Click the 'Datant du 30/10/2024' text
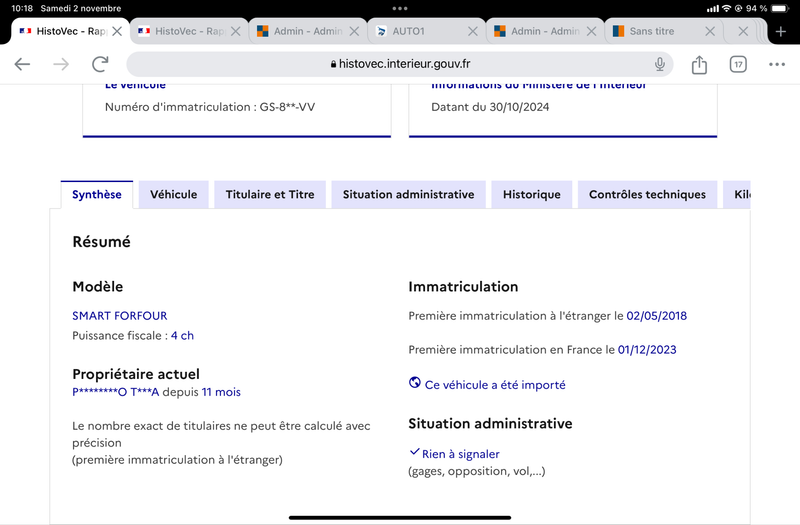This screenshot has width=800, height=525. click(x=490, y=107)
